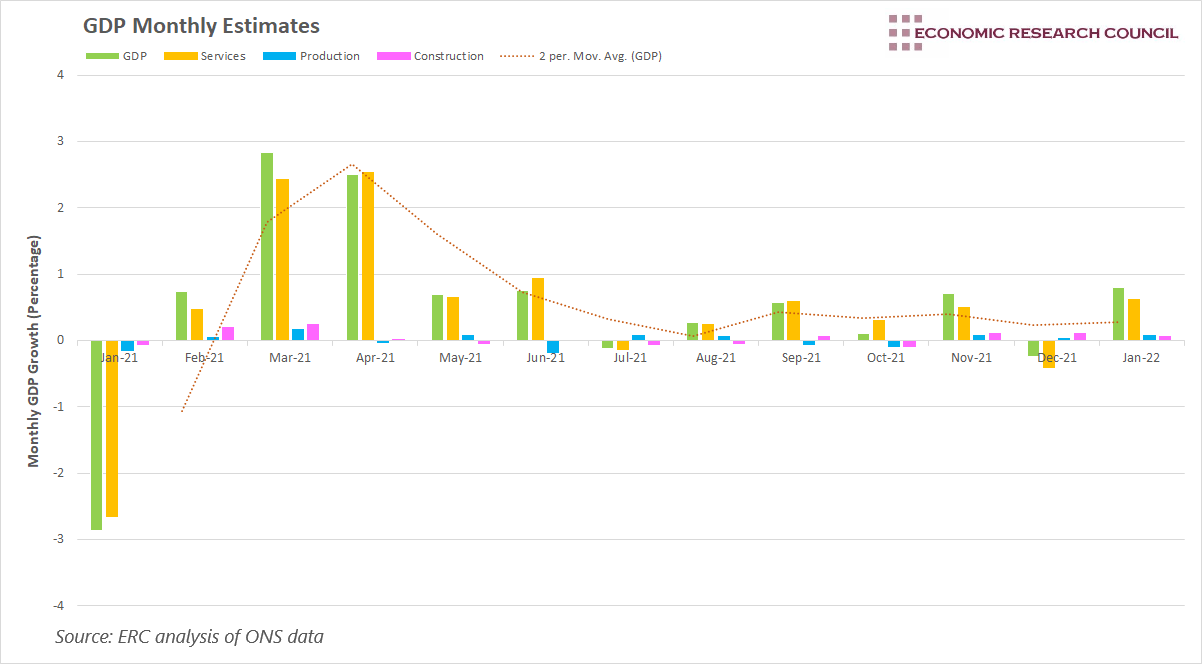
Task: Select the green GDP bar for Jan-22
Action: (1118, 314)
